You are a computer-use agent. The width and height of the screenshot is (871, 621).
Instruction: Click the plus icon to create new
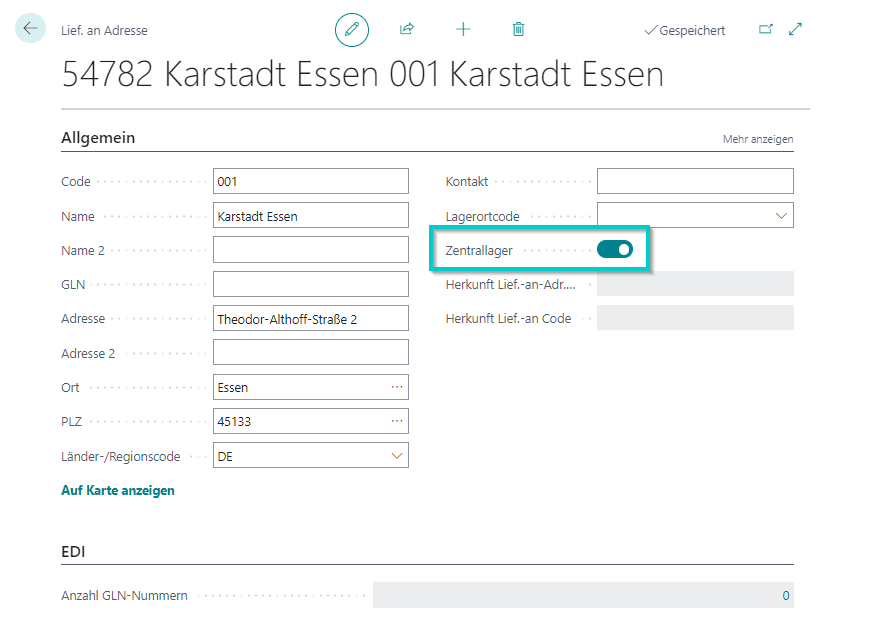(463, 29)
